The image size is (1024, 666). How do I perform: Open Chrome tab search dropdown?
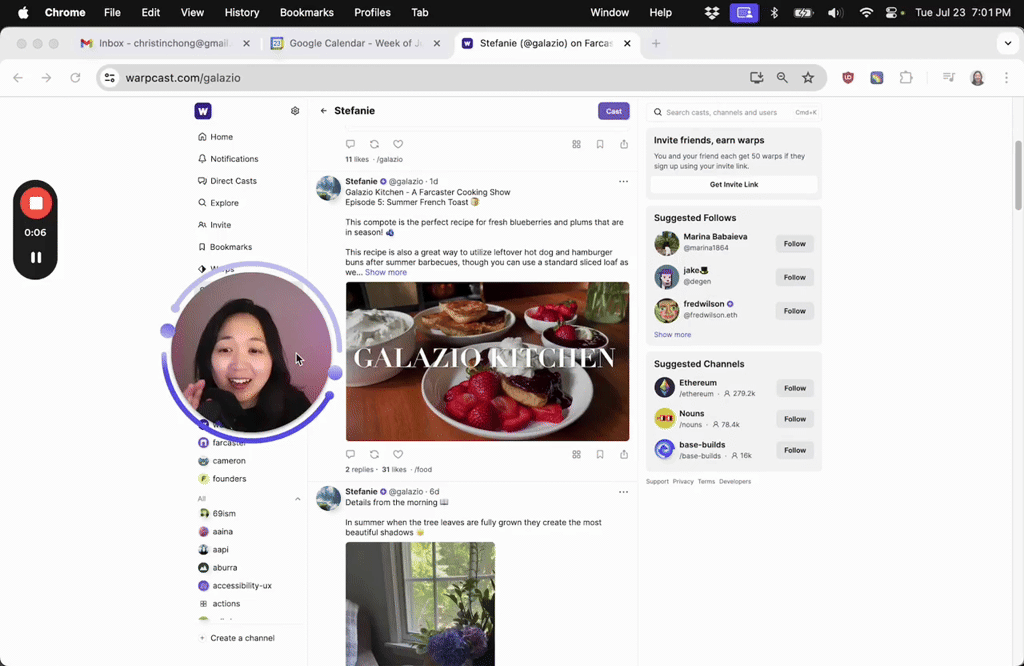coord(1008,44)
